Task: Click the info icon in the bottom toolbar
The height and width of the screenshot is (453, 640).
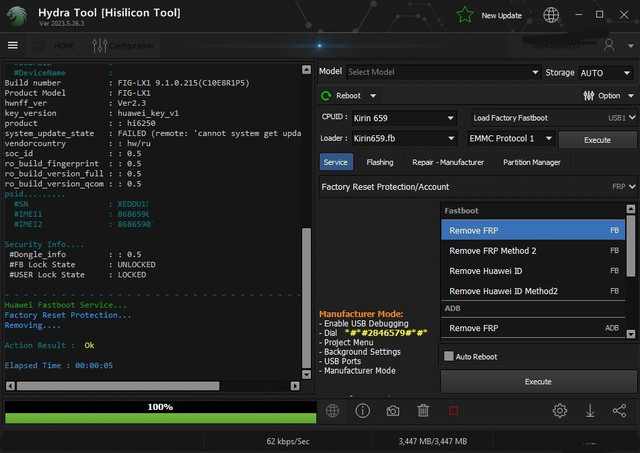Action: click(x=362, y=411)
